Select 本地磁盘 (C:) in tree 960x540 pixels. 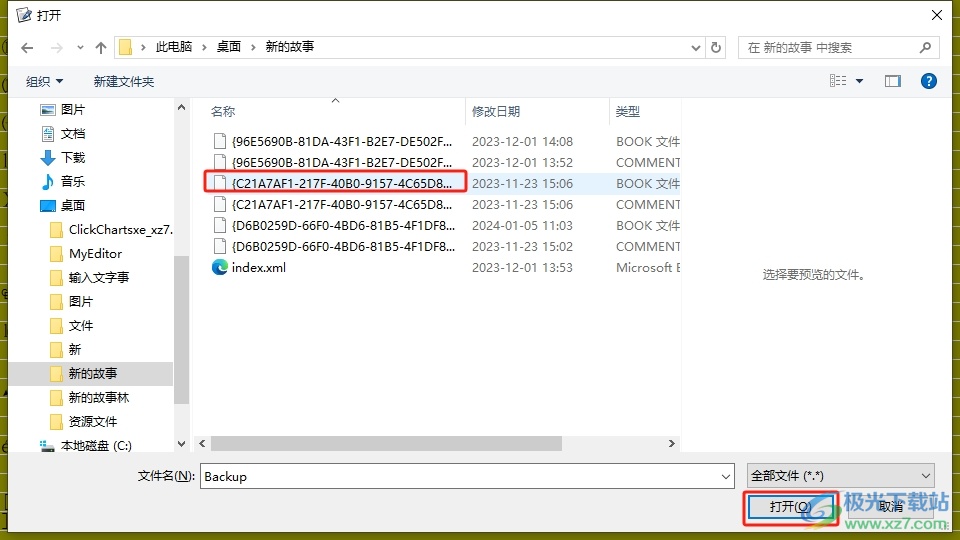(86, 445)
